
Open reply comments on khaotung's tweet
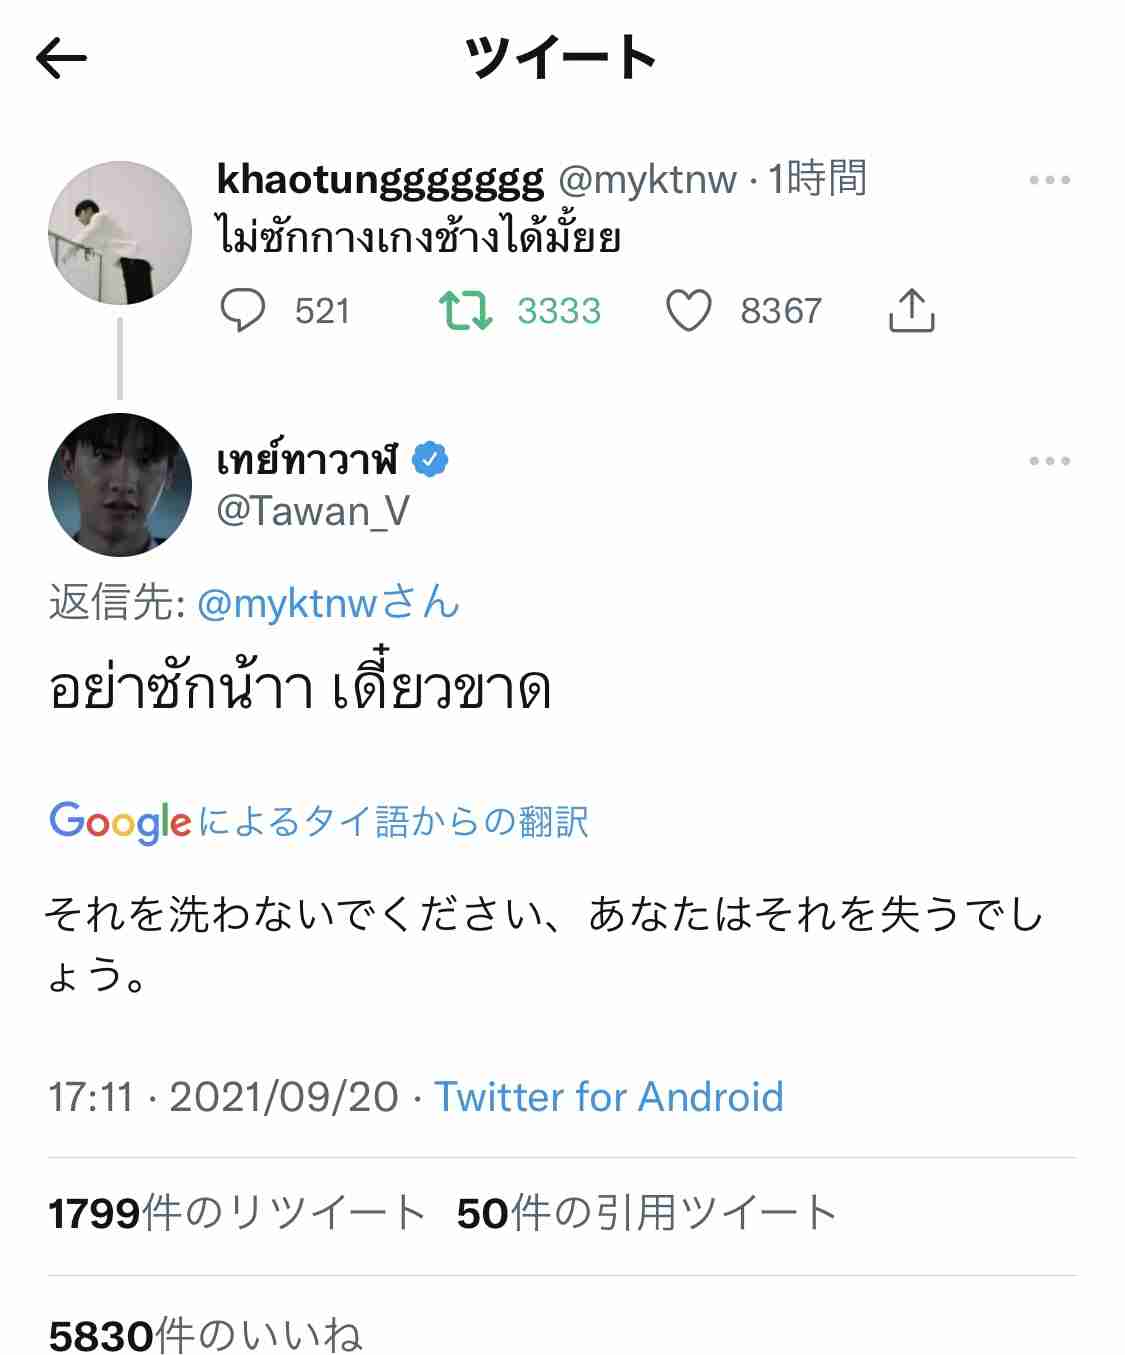point(243,311)
